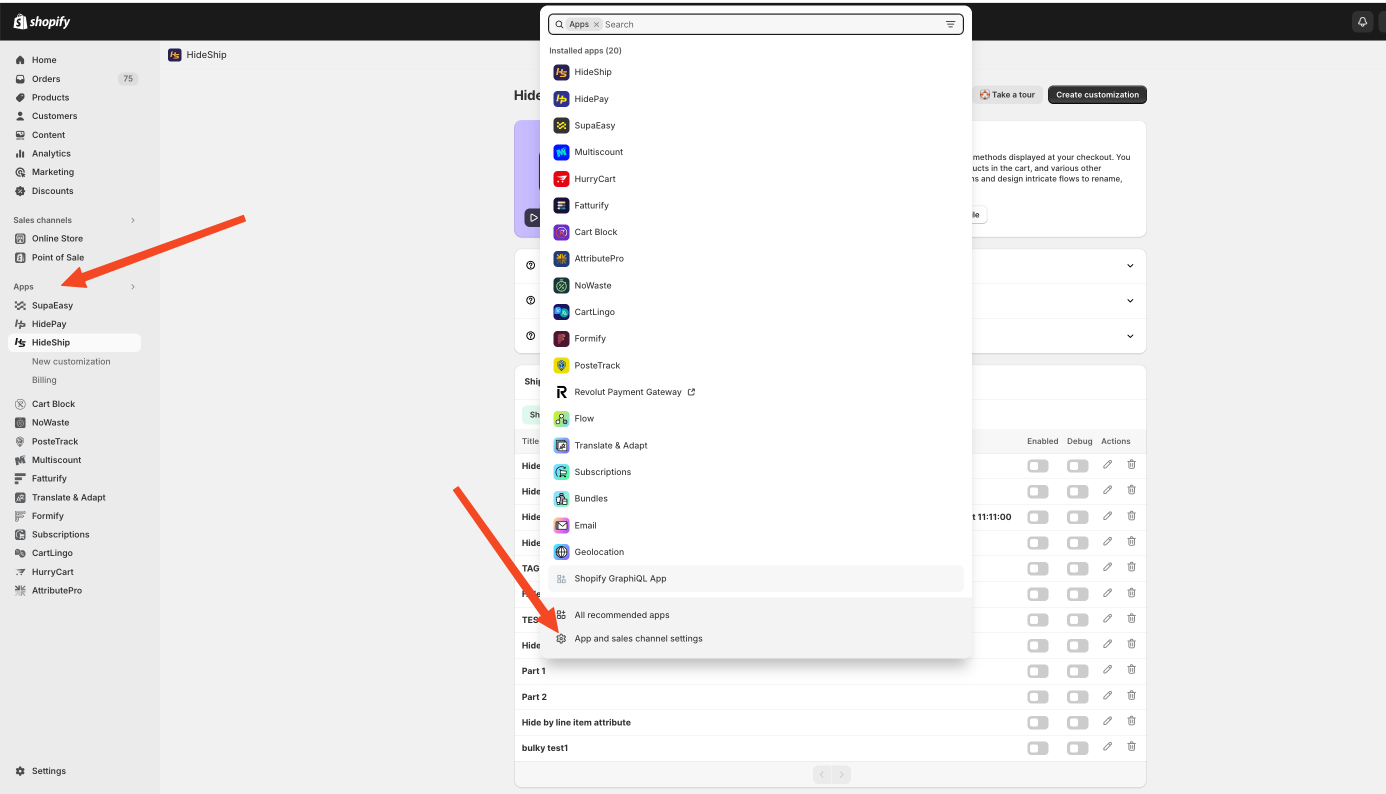
Task: Turn on Debug for "Hide by line item attribute"
Action: click(1078, 722)
